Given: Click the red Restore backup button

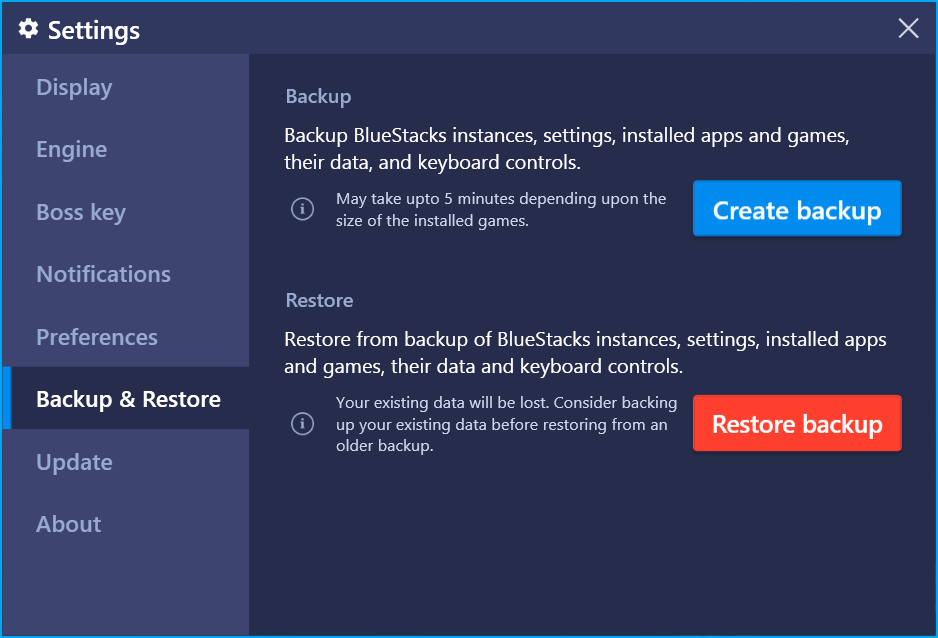Looking at the screenshot, I should click(x=797, y=423).
